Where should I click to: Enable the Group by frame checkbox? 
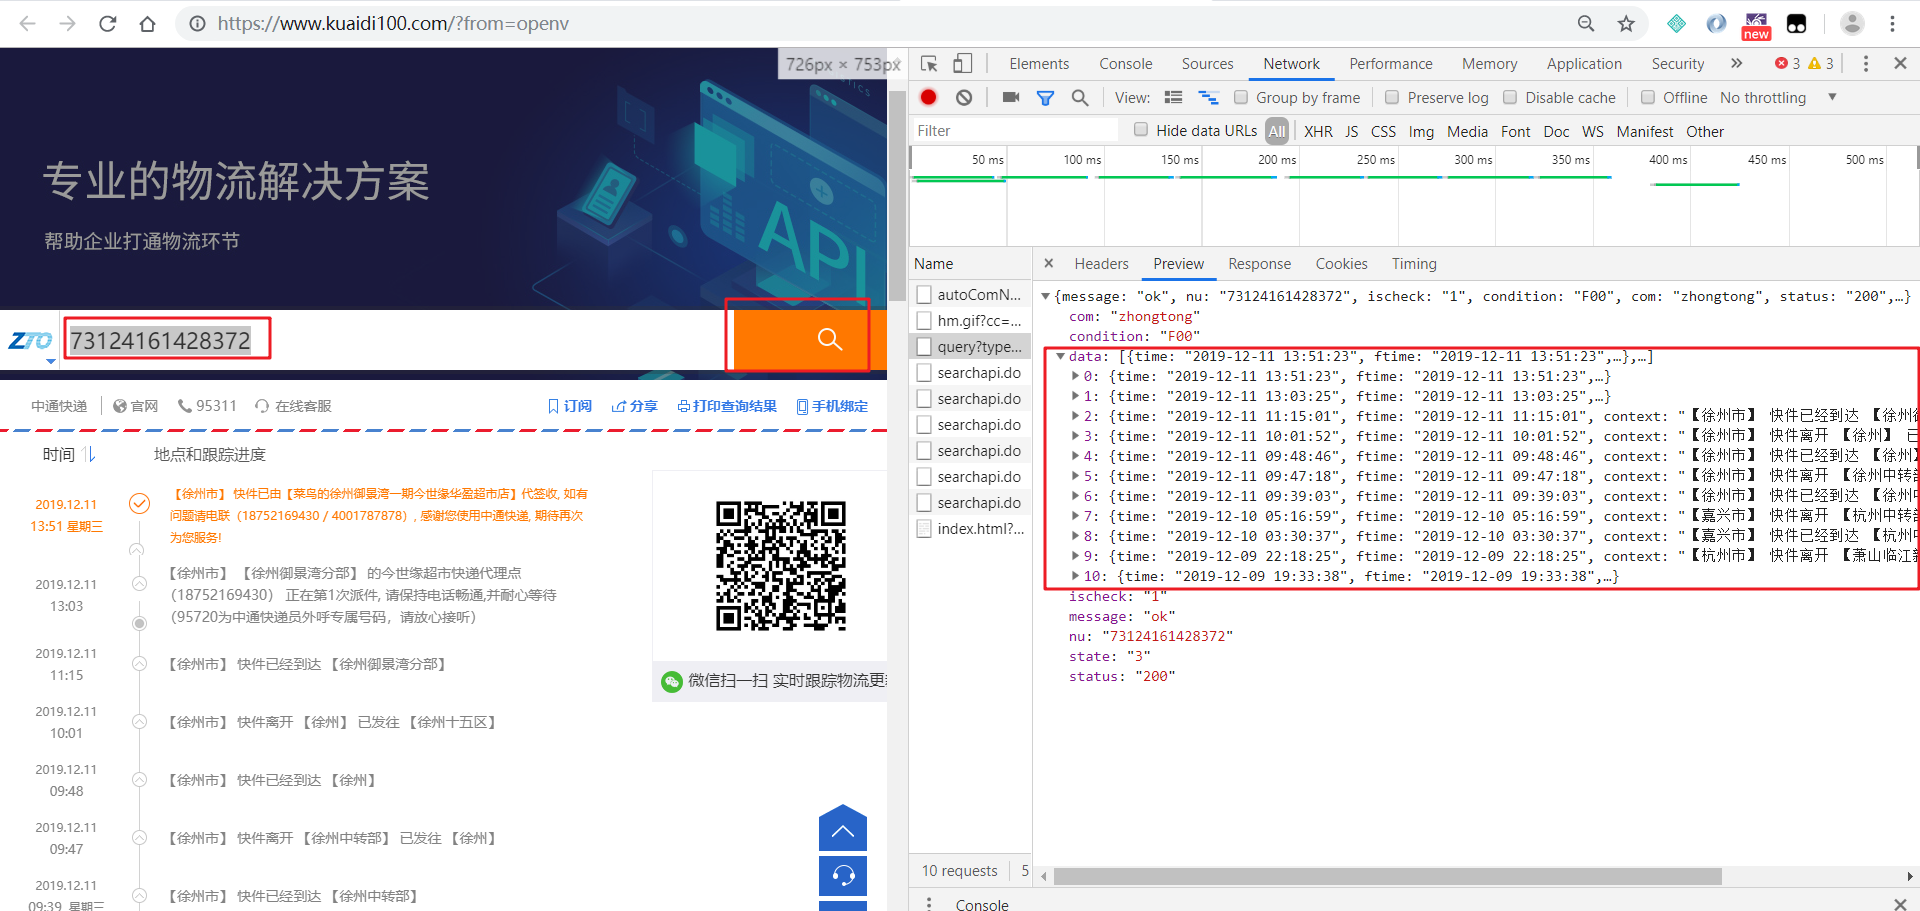pyautogui.click(x=1241, y=97)
